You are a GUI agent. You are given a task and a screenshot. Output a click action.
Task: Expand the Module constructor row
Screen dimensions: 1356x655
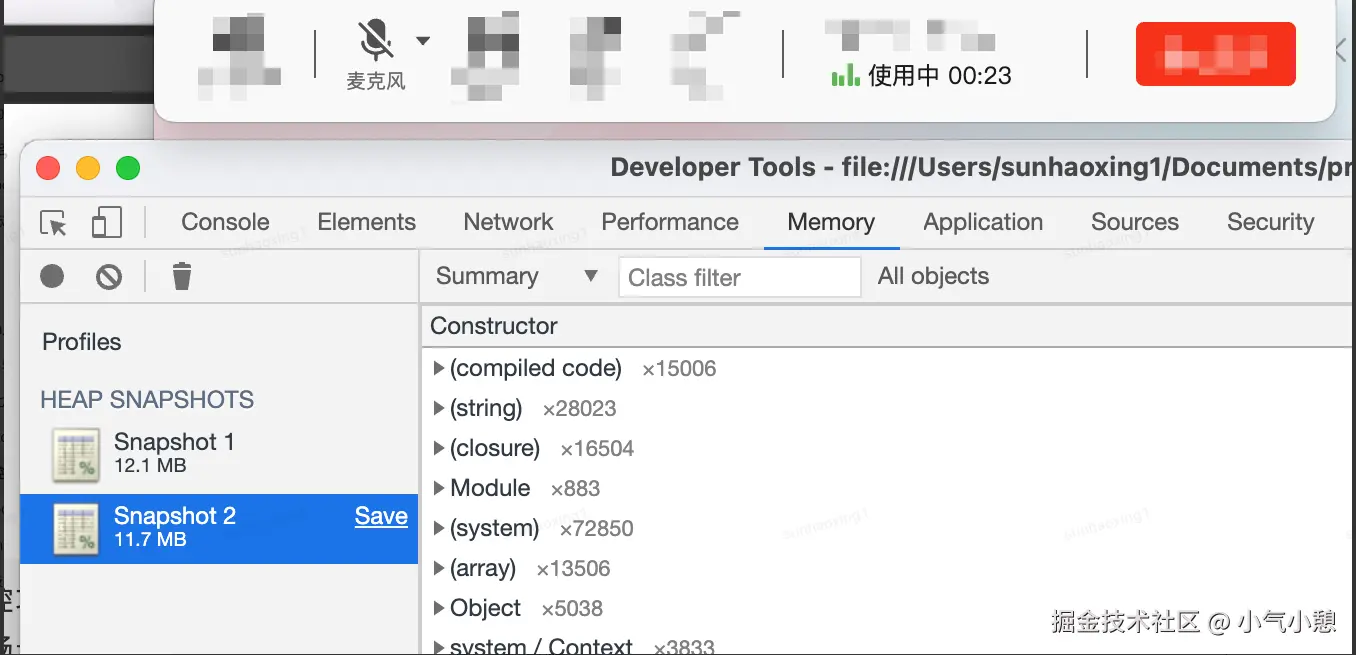coord(438,489)
